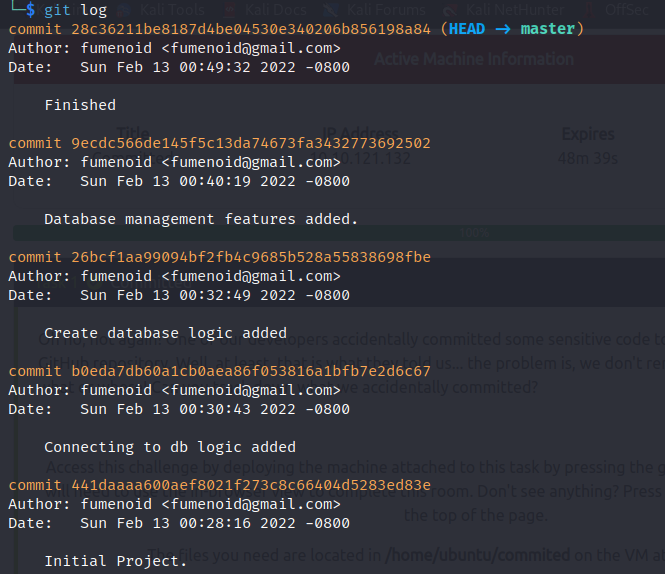The width and height of the screenshot is (665, 574).
Task: Open Kali NetHunter bookmark in background browser
Action: pos(504,10)
